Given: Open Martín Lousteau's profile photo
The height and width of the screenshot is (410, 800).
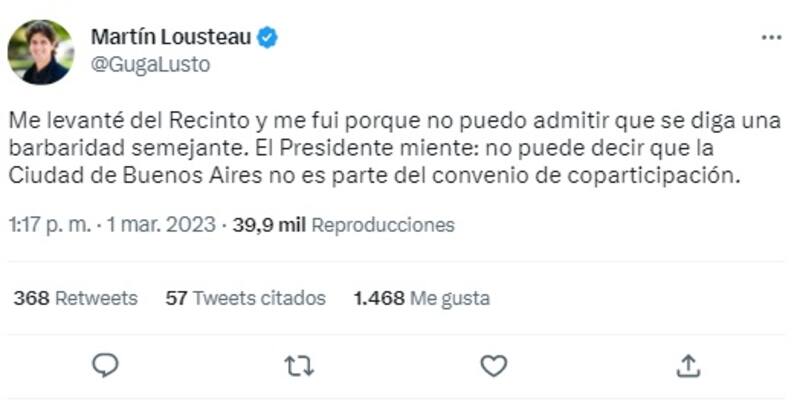Looking at the screenshot, I should click(41, 51).
